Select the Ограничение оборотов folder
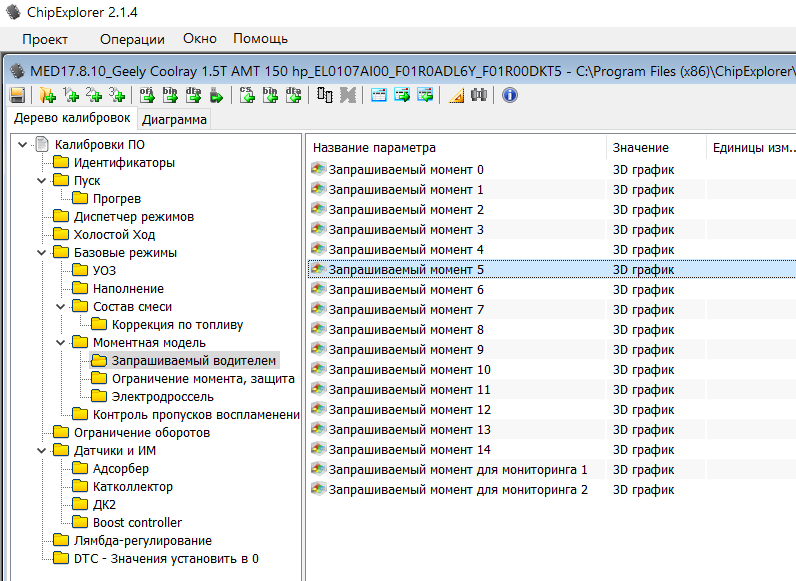The height and width of the screenshot is (581, 796). (141, 432)
